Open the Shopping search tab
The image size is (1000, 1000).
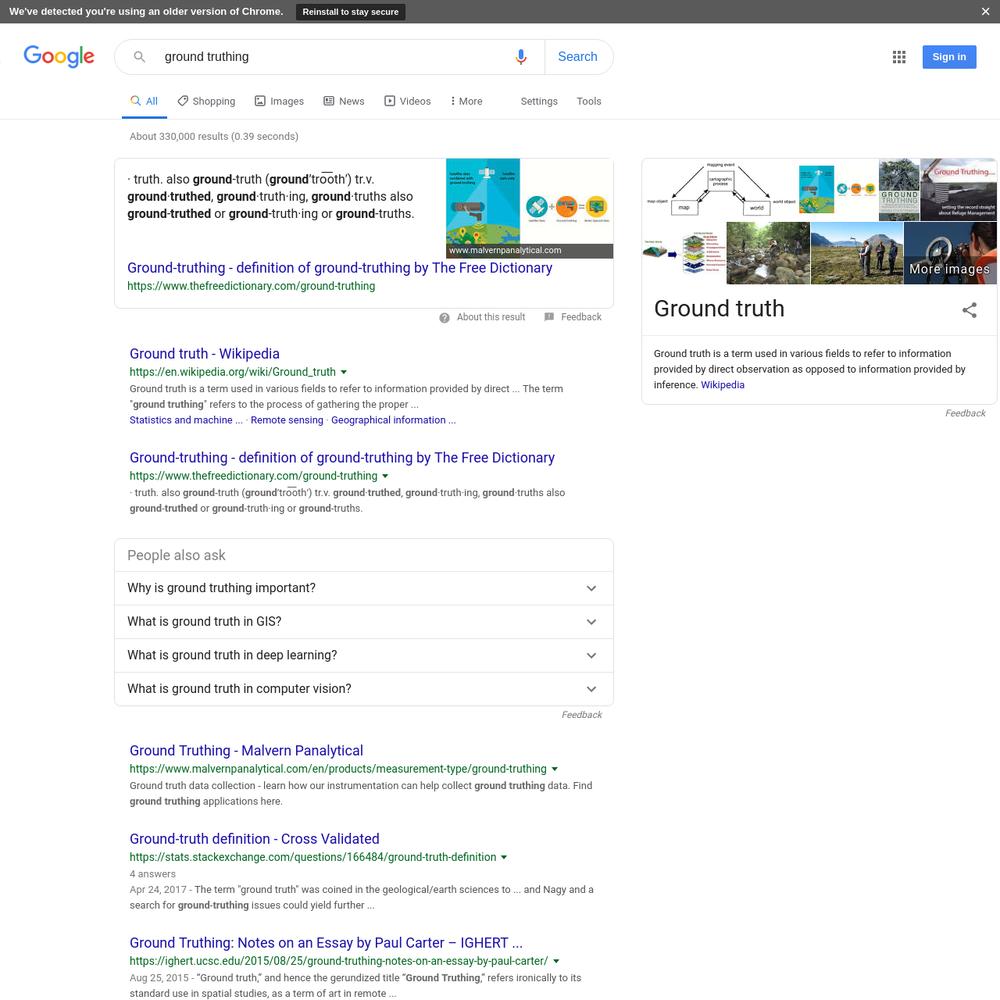pos(206,101)
